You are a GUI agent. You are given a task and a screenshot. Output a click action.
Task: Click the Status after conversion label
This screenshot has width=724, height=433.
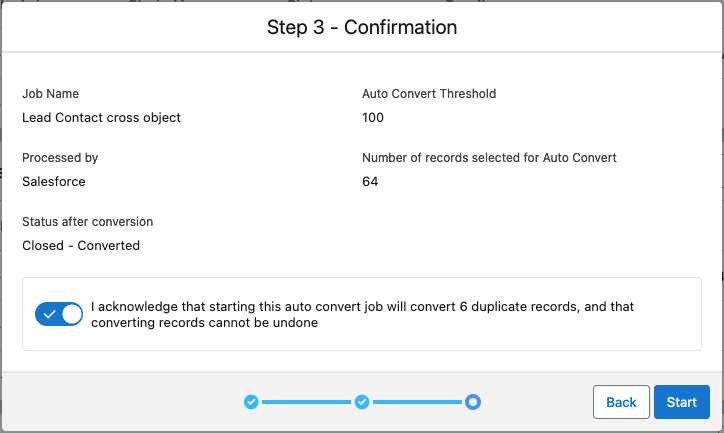(87, 222)
